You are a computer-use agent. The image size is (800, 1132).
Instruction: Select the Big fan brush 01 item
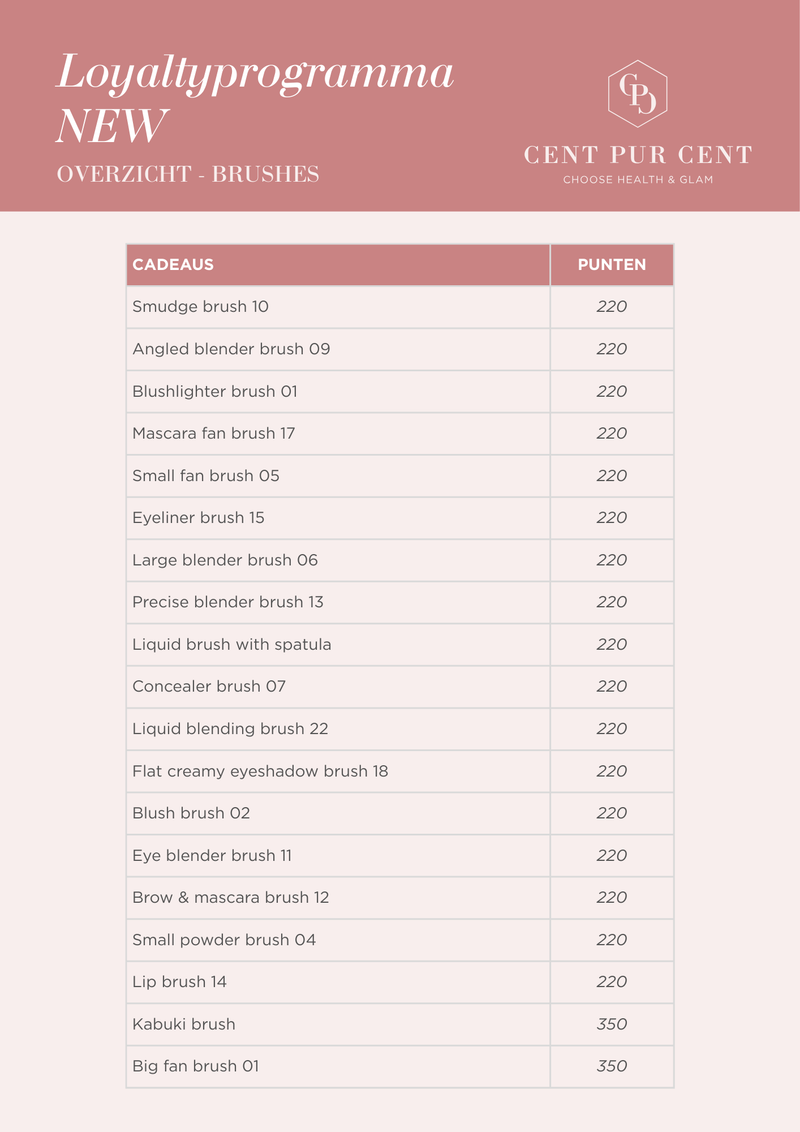[x=195, y=1066]
